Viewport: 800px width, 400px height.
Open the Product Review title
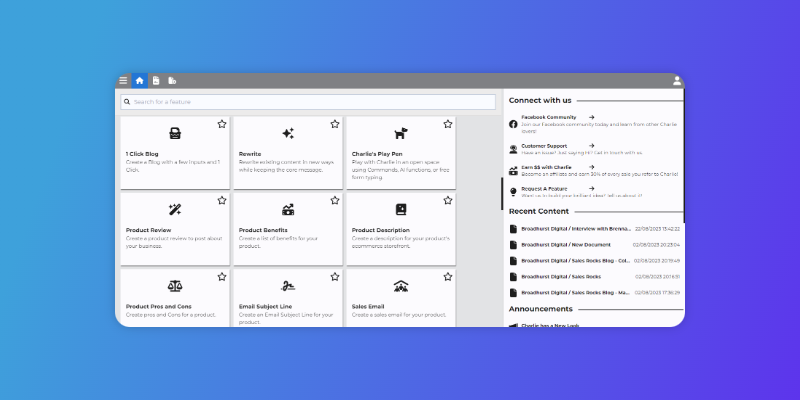pos(148,230)
